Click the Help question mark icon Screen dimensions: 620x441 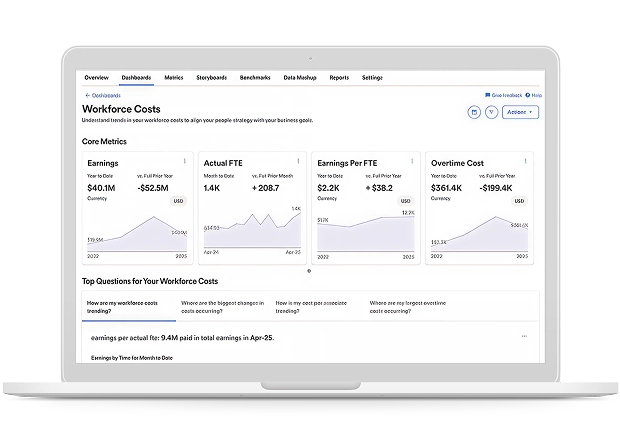[527, 95]
